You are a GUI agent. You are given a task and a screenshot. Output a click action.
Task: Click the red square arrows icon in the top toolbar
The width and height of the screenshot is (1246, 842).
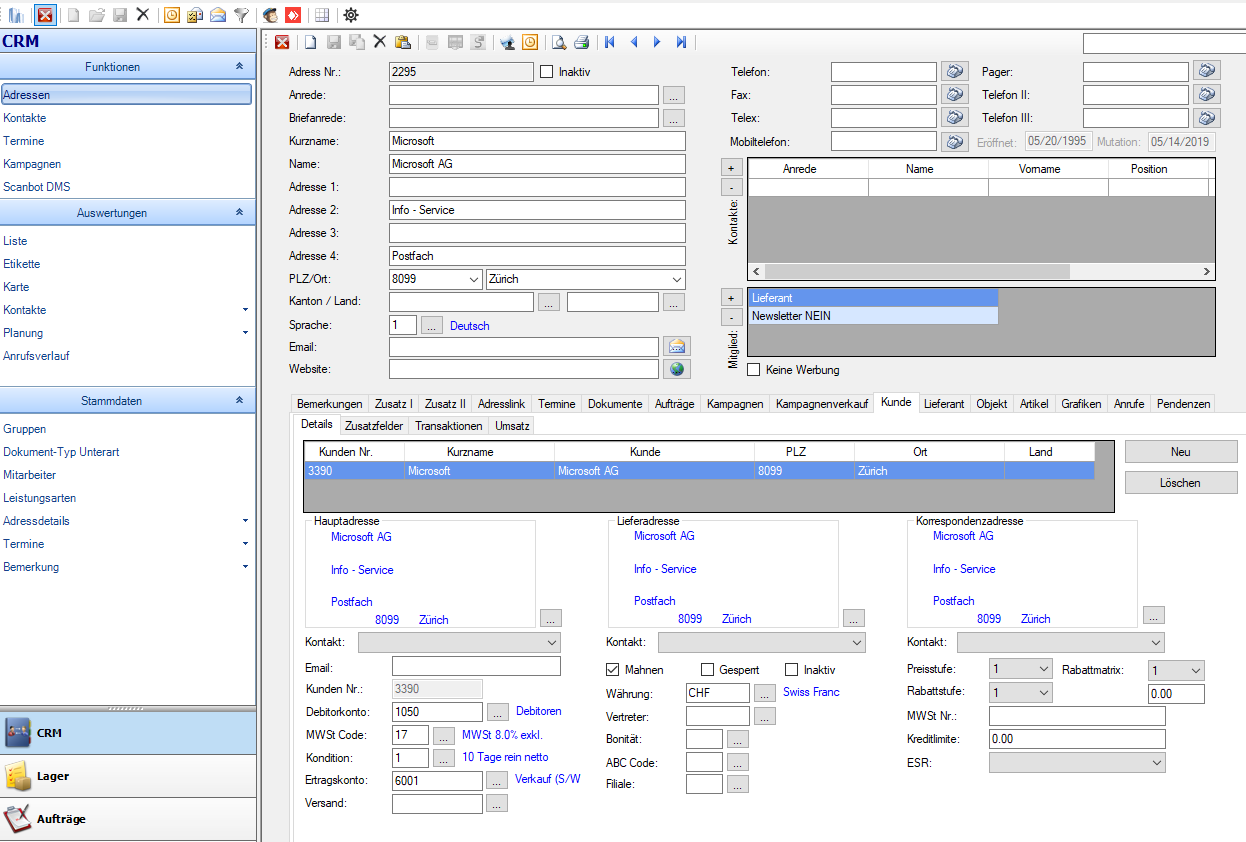(293, 15)
